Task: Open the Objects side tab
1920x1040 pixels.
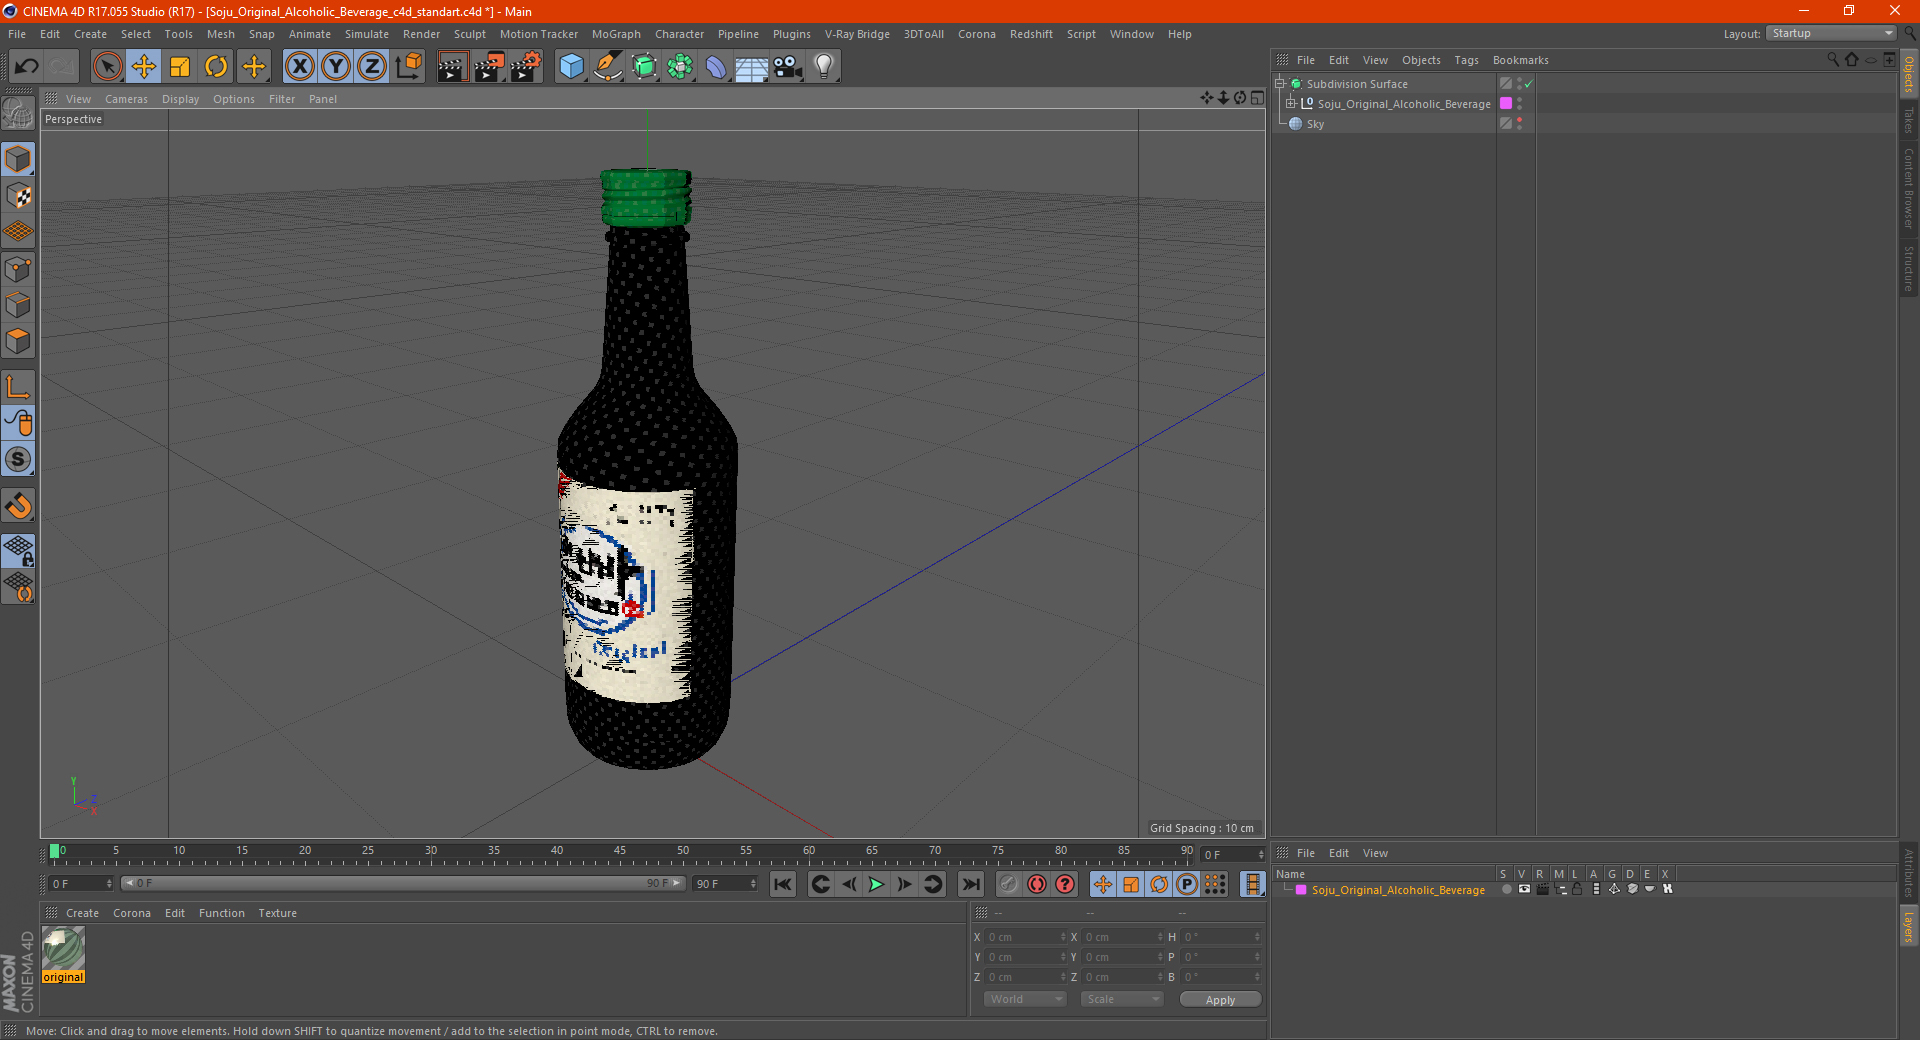Action: coord(1909,74)
